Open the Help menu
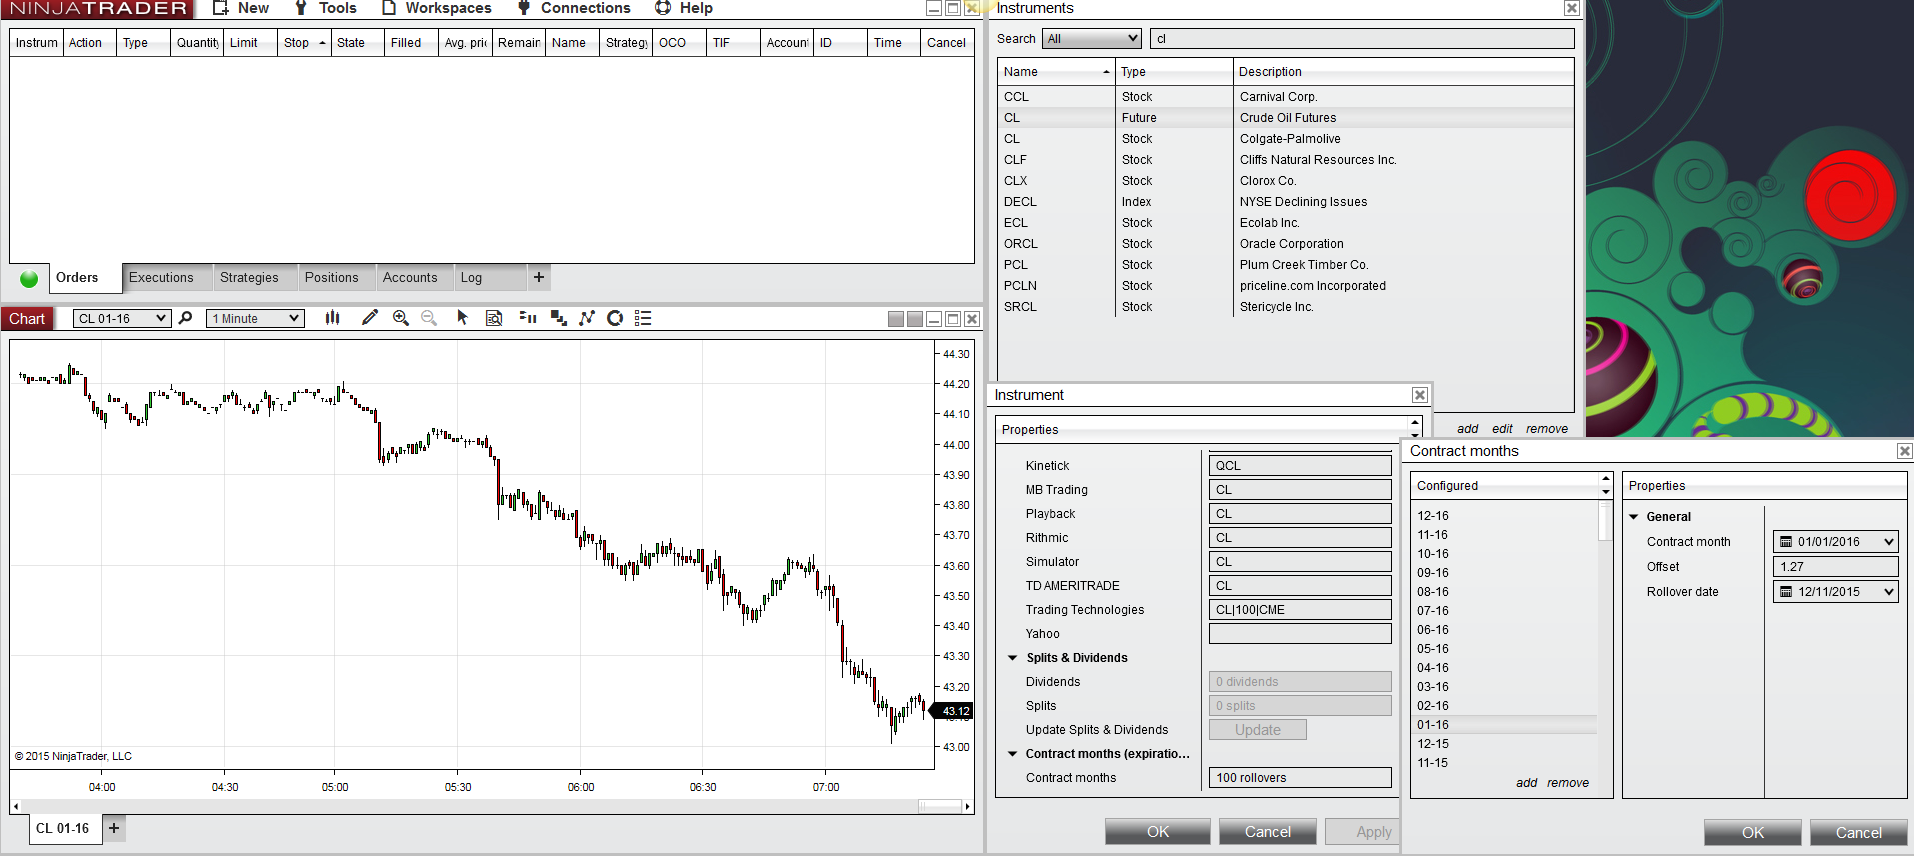The height and width of the screenshot is (856, 1914). (684, 8)
